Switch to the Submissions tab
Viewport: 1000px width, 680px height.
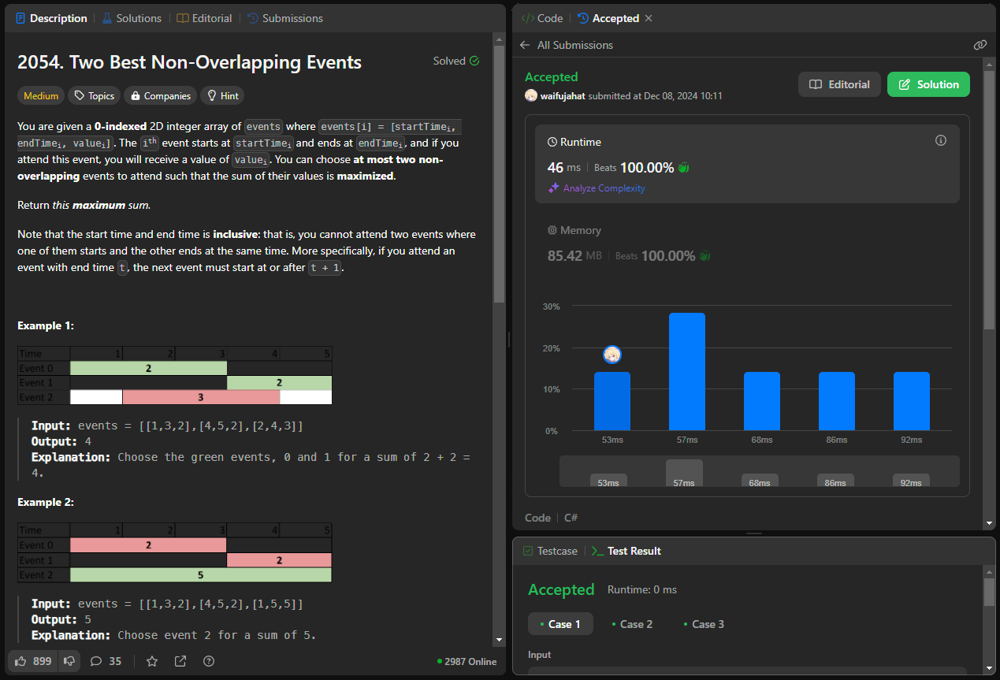point(285,18)
